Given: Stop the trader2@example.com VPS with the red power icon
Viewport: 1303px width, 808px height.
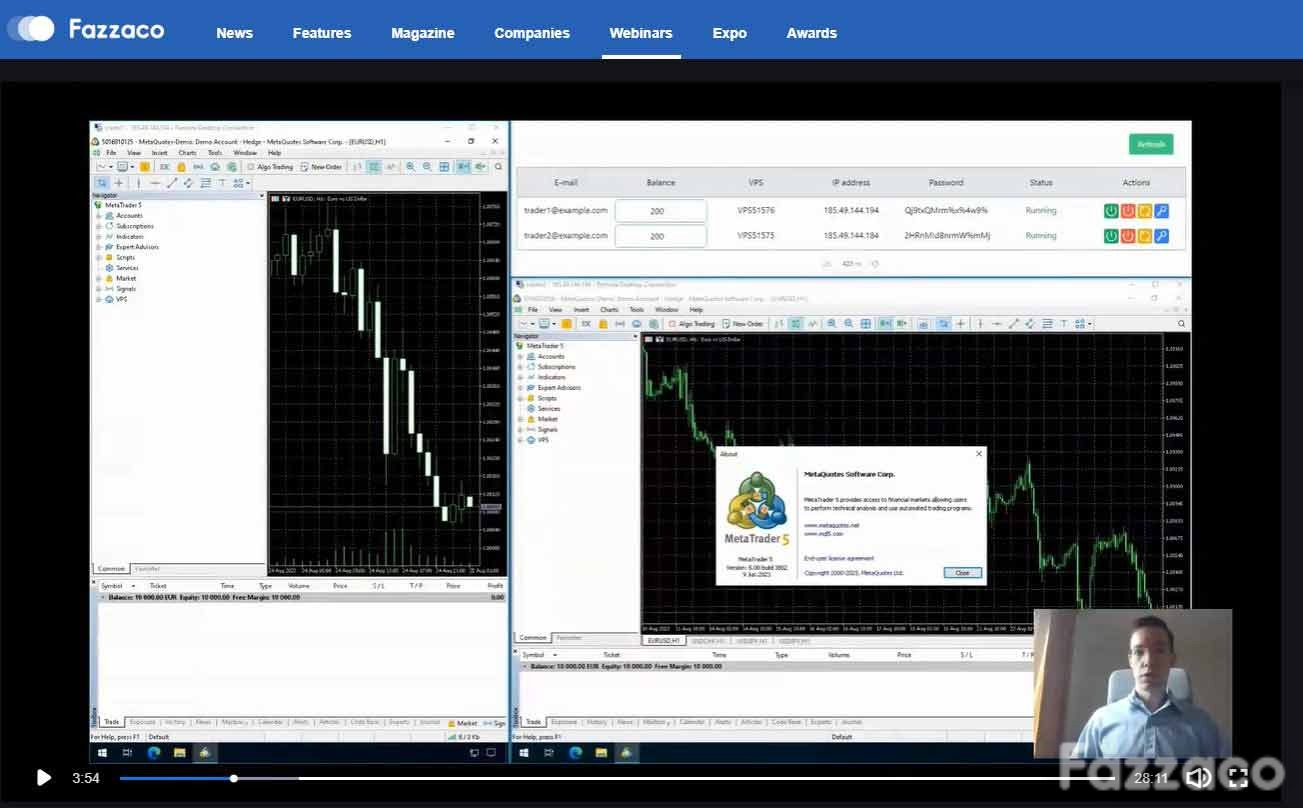Looking at the screenshot, I should coord(1128,236).
